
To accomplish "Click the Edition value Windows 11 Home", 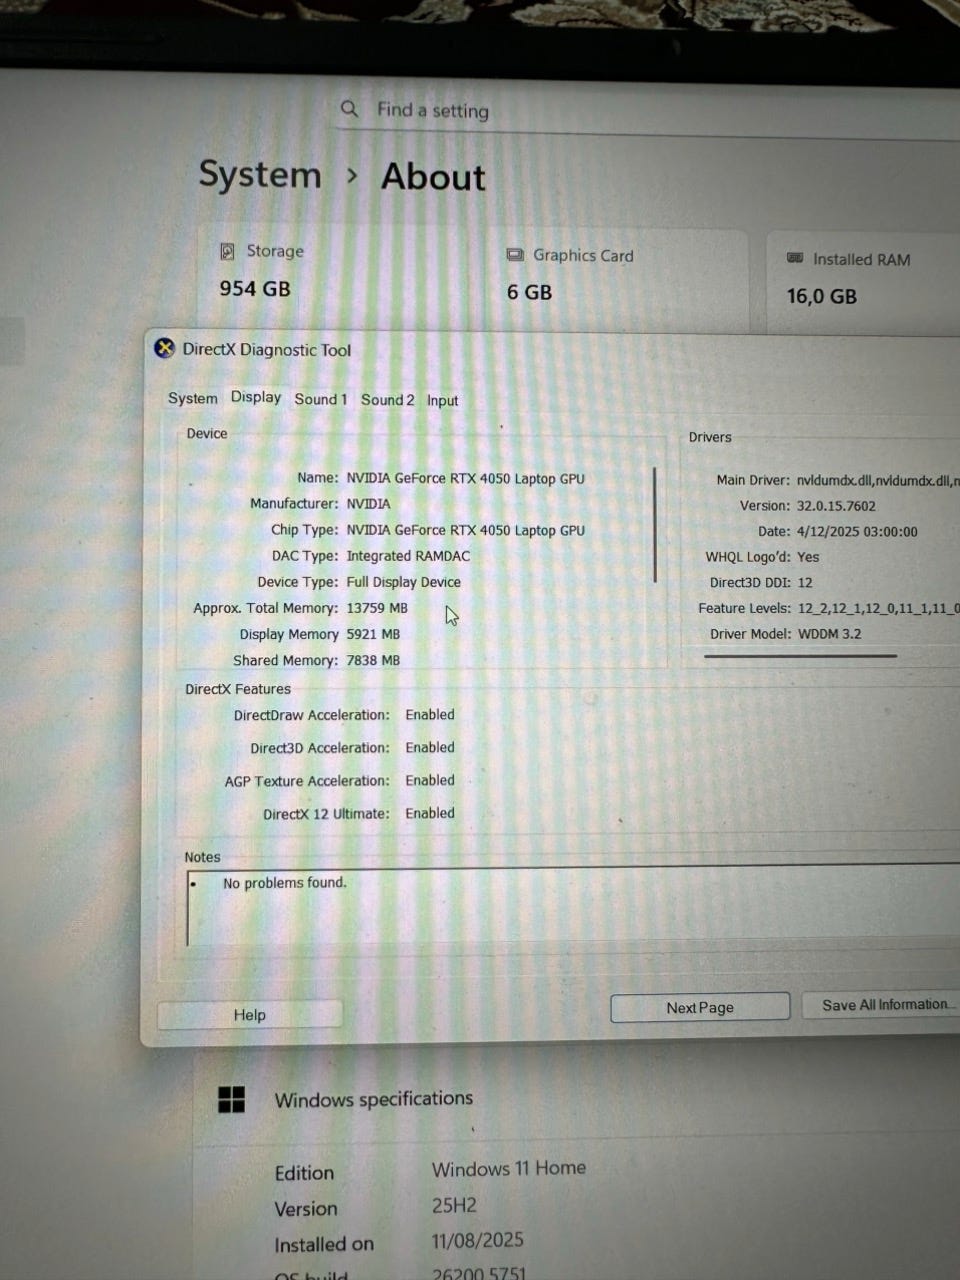I will [x=509, y=1168].
